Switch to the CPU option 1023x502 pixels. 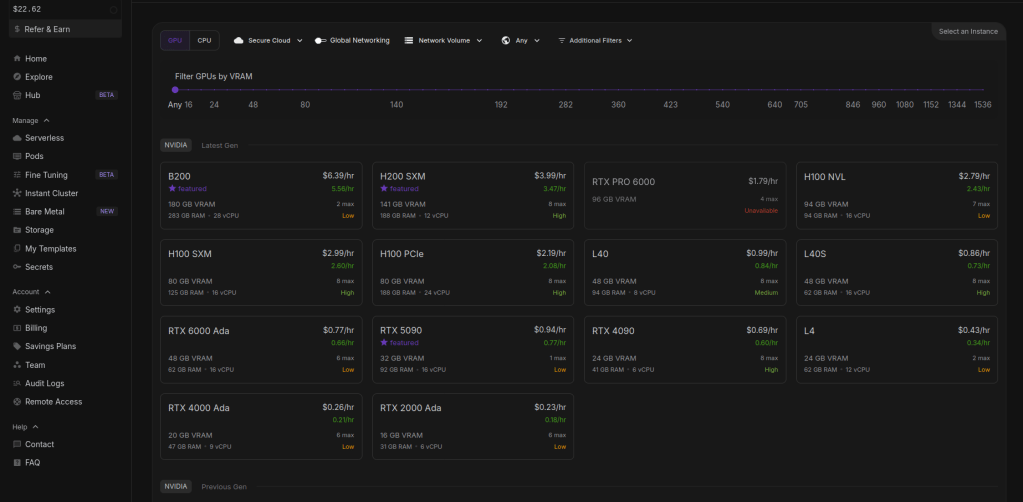coord(204,41)
